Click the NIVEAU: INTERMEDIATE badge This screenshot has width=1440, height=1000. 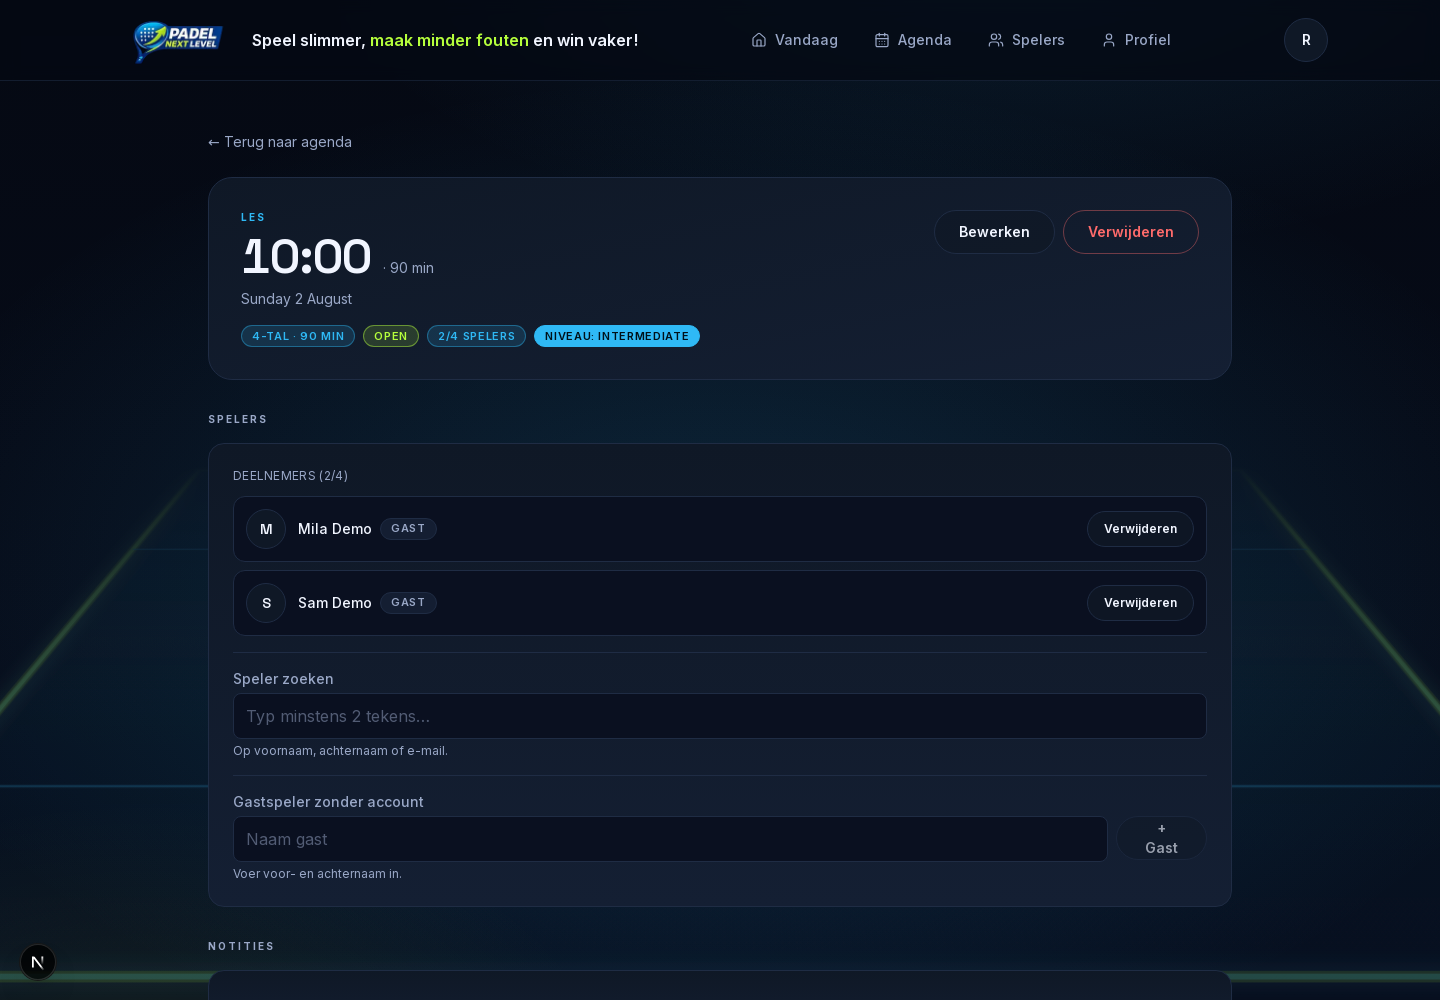tap(617, 336)
